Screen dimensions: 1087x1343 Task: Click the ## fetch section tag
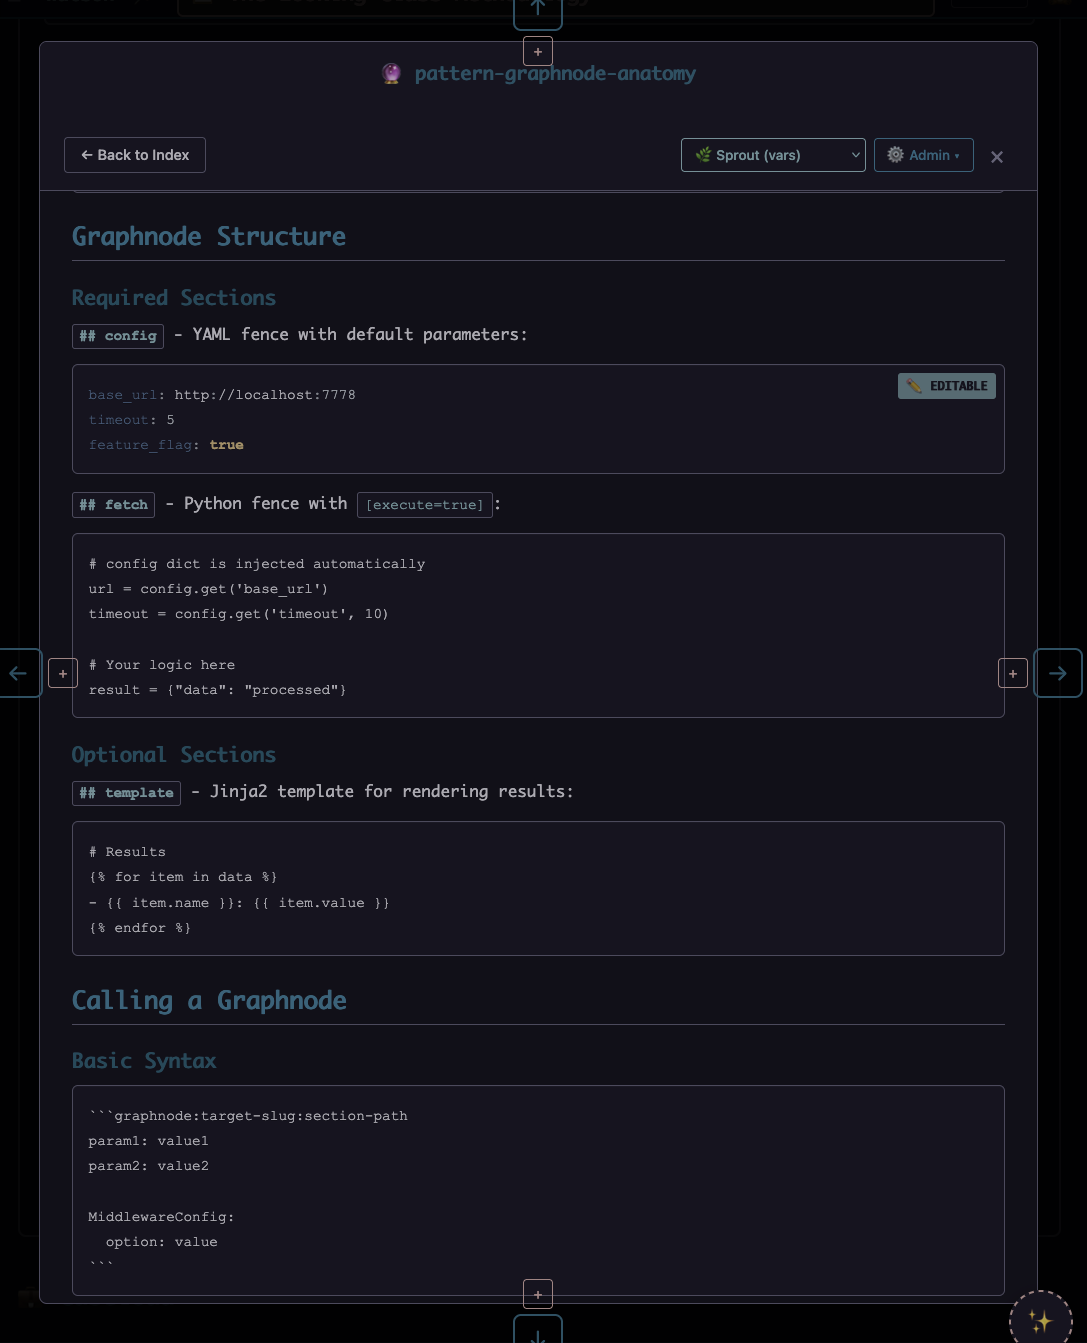pyautogui.click(x=114, y=505)
